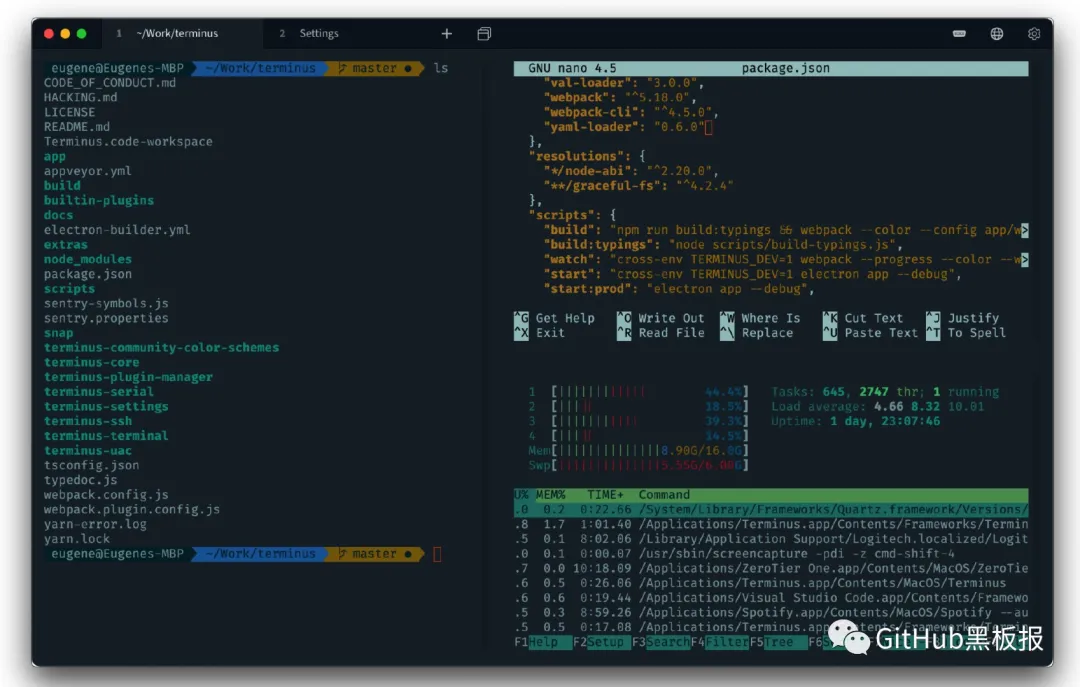Click F2 Setup in htop footer
The height and width of the screenshot is (687, 1080).
point(598,642)
